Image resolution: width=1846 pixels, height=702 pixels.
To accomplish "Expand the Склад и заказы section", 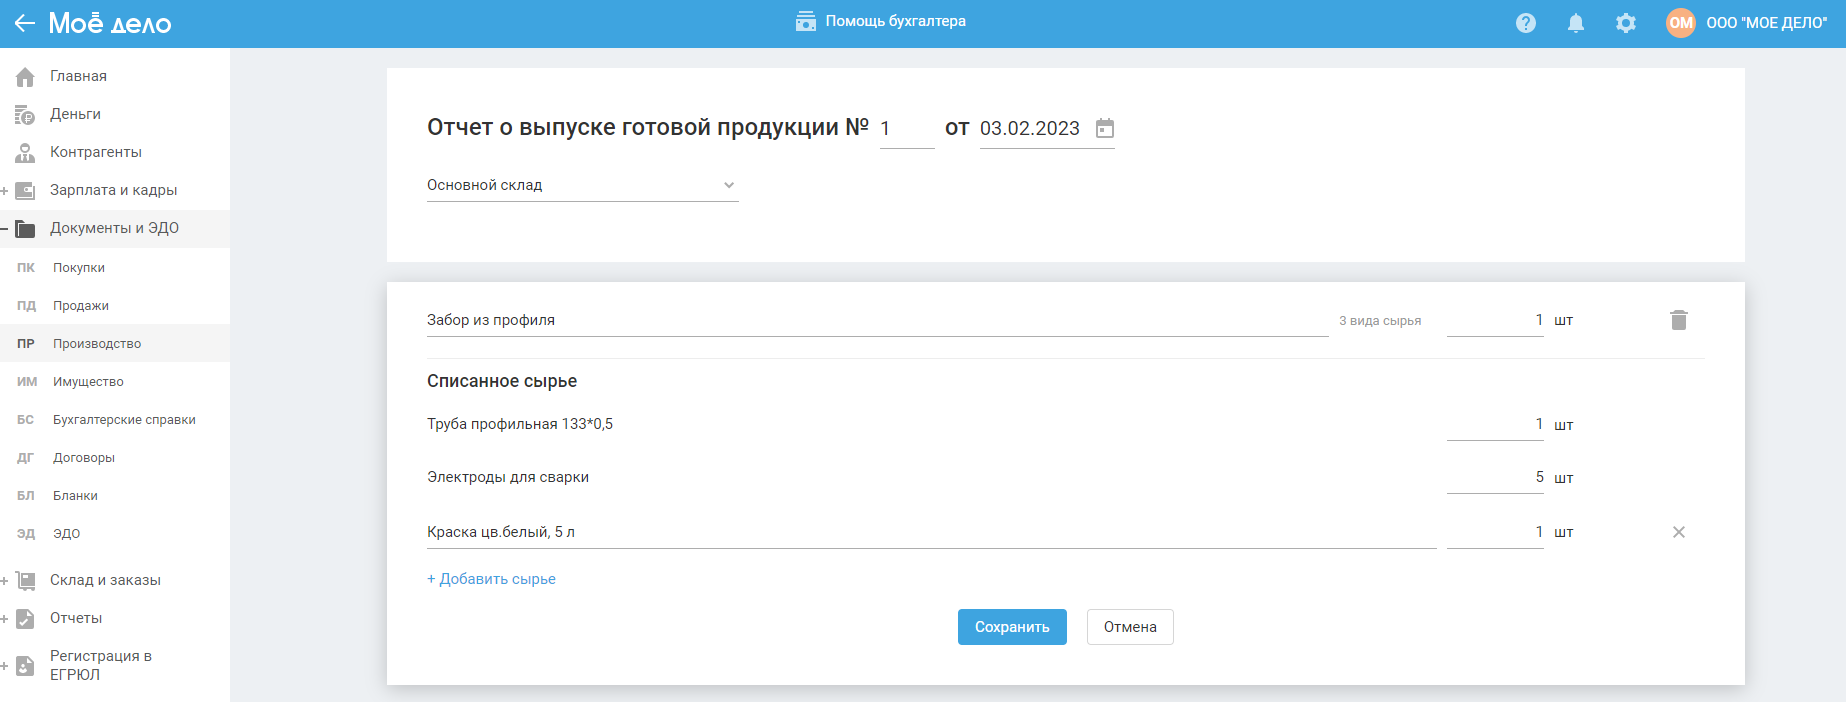I will 5,581.
